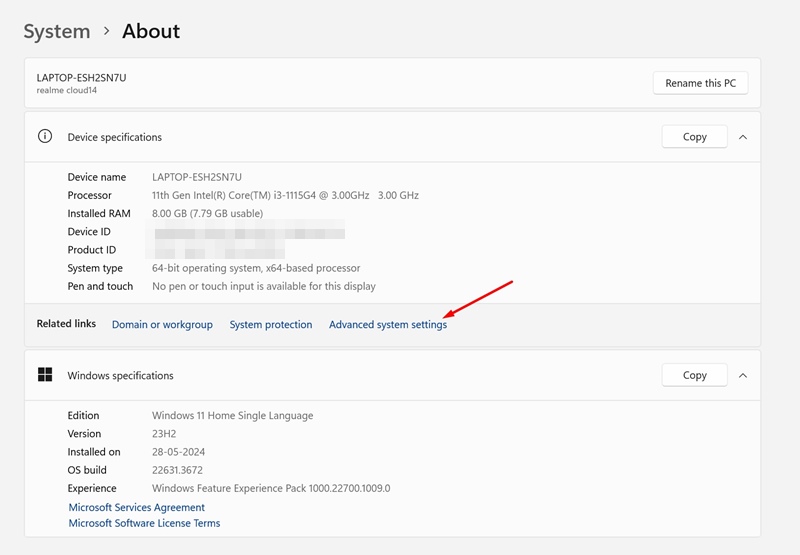This screenshot has height=555, width=800.
Task: Open System protection link
Action: pos(271,325)
